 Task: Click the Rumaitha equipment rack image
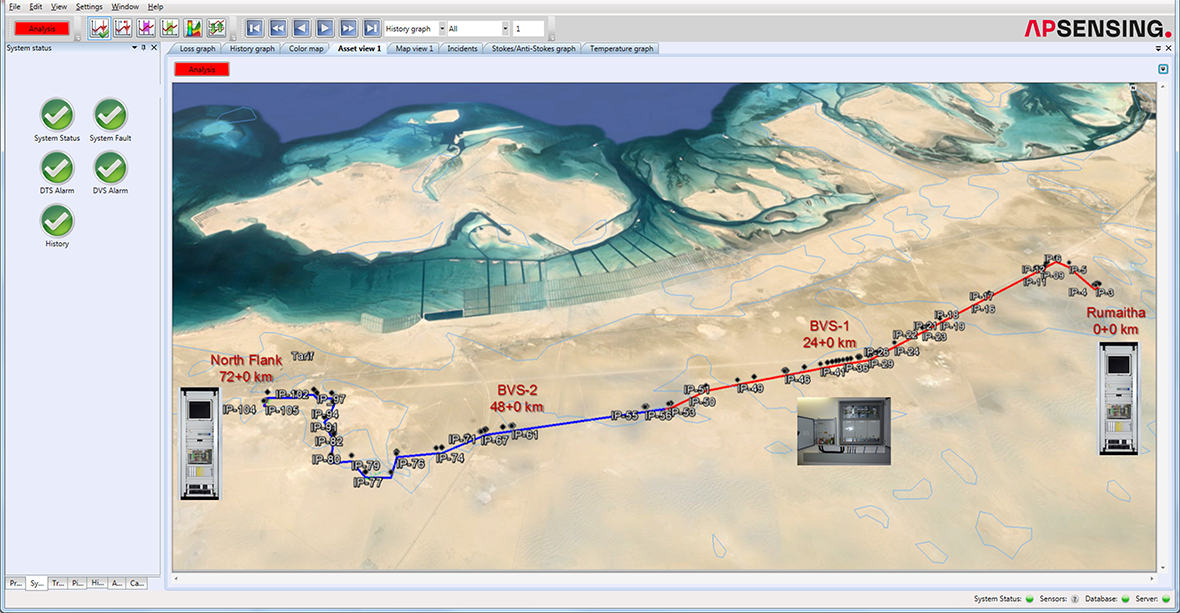click(x=1118, y=399)
